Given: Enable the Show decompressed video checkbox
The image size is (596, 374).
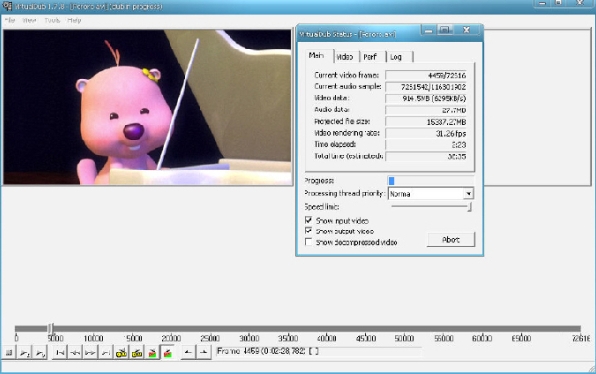Looking at the screenshot, I should [x=309, y=242].
